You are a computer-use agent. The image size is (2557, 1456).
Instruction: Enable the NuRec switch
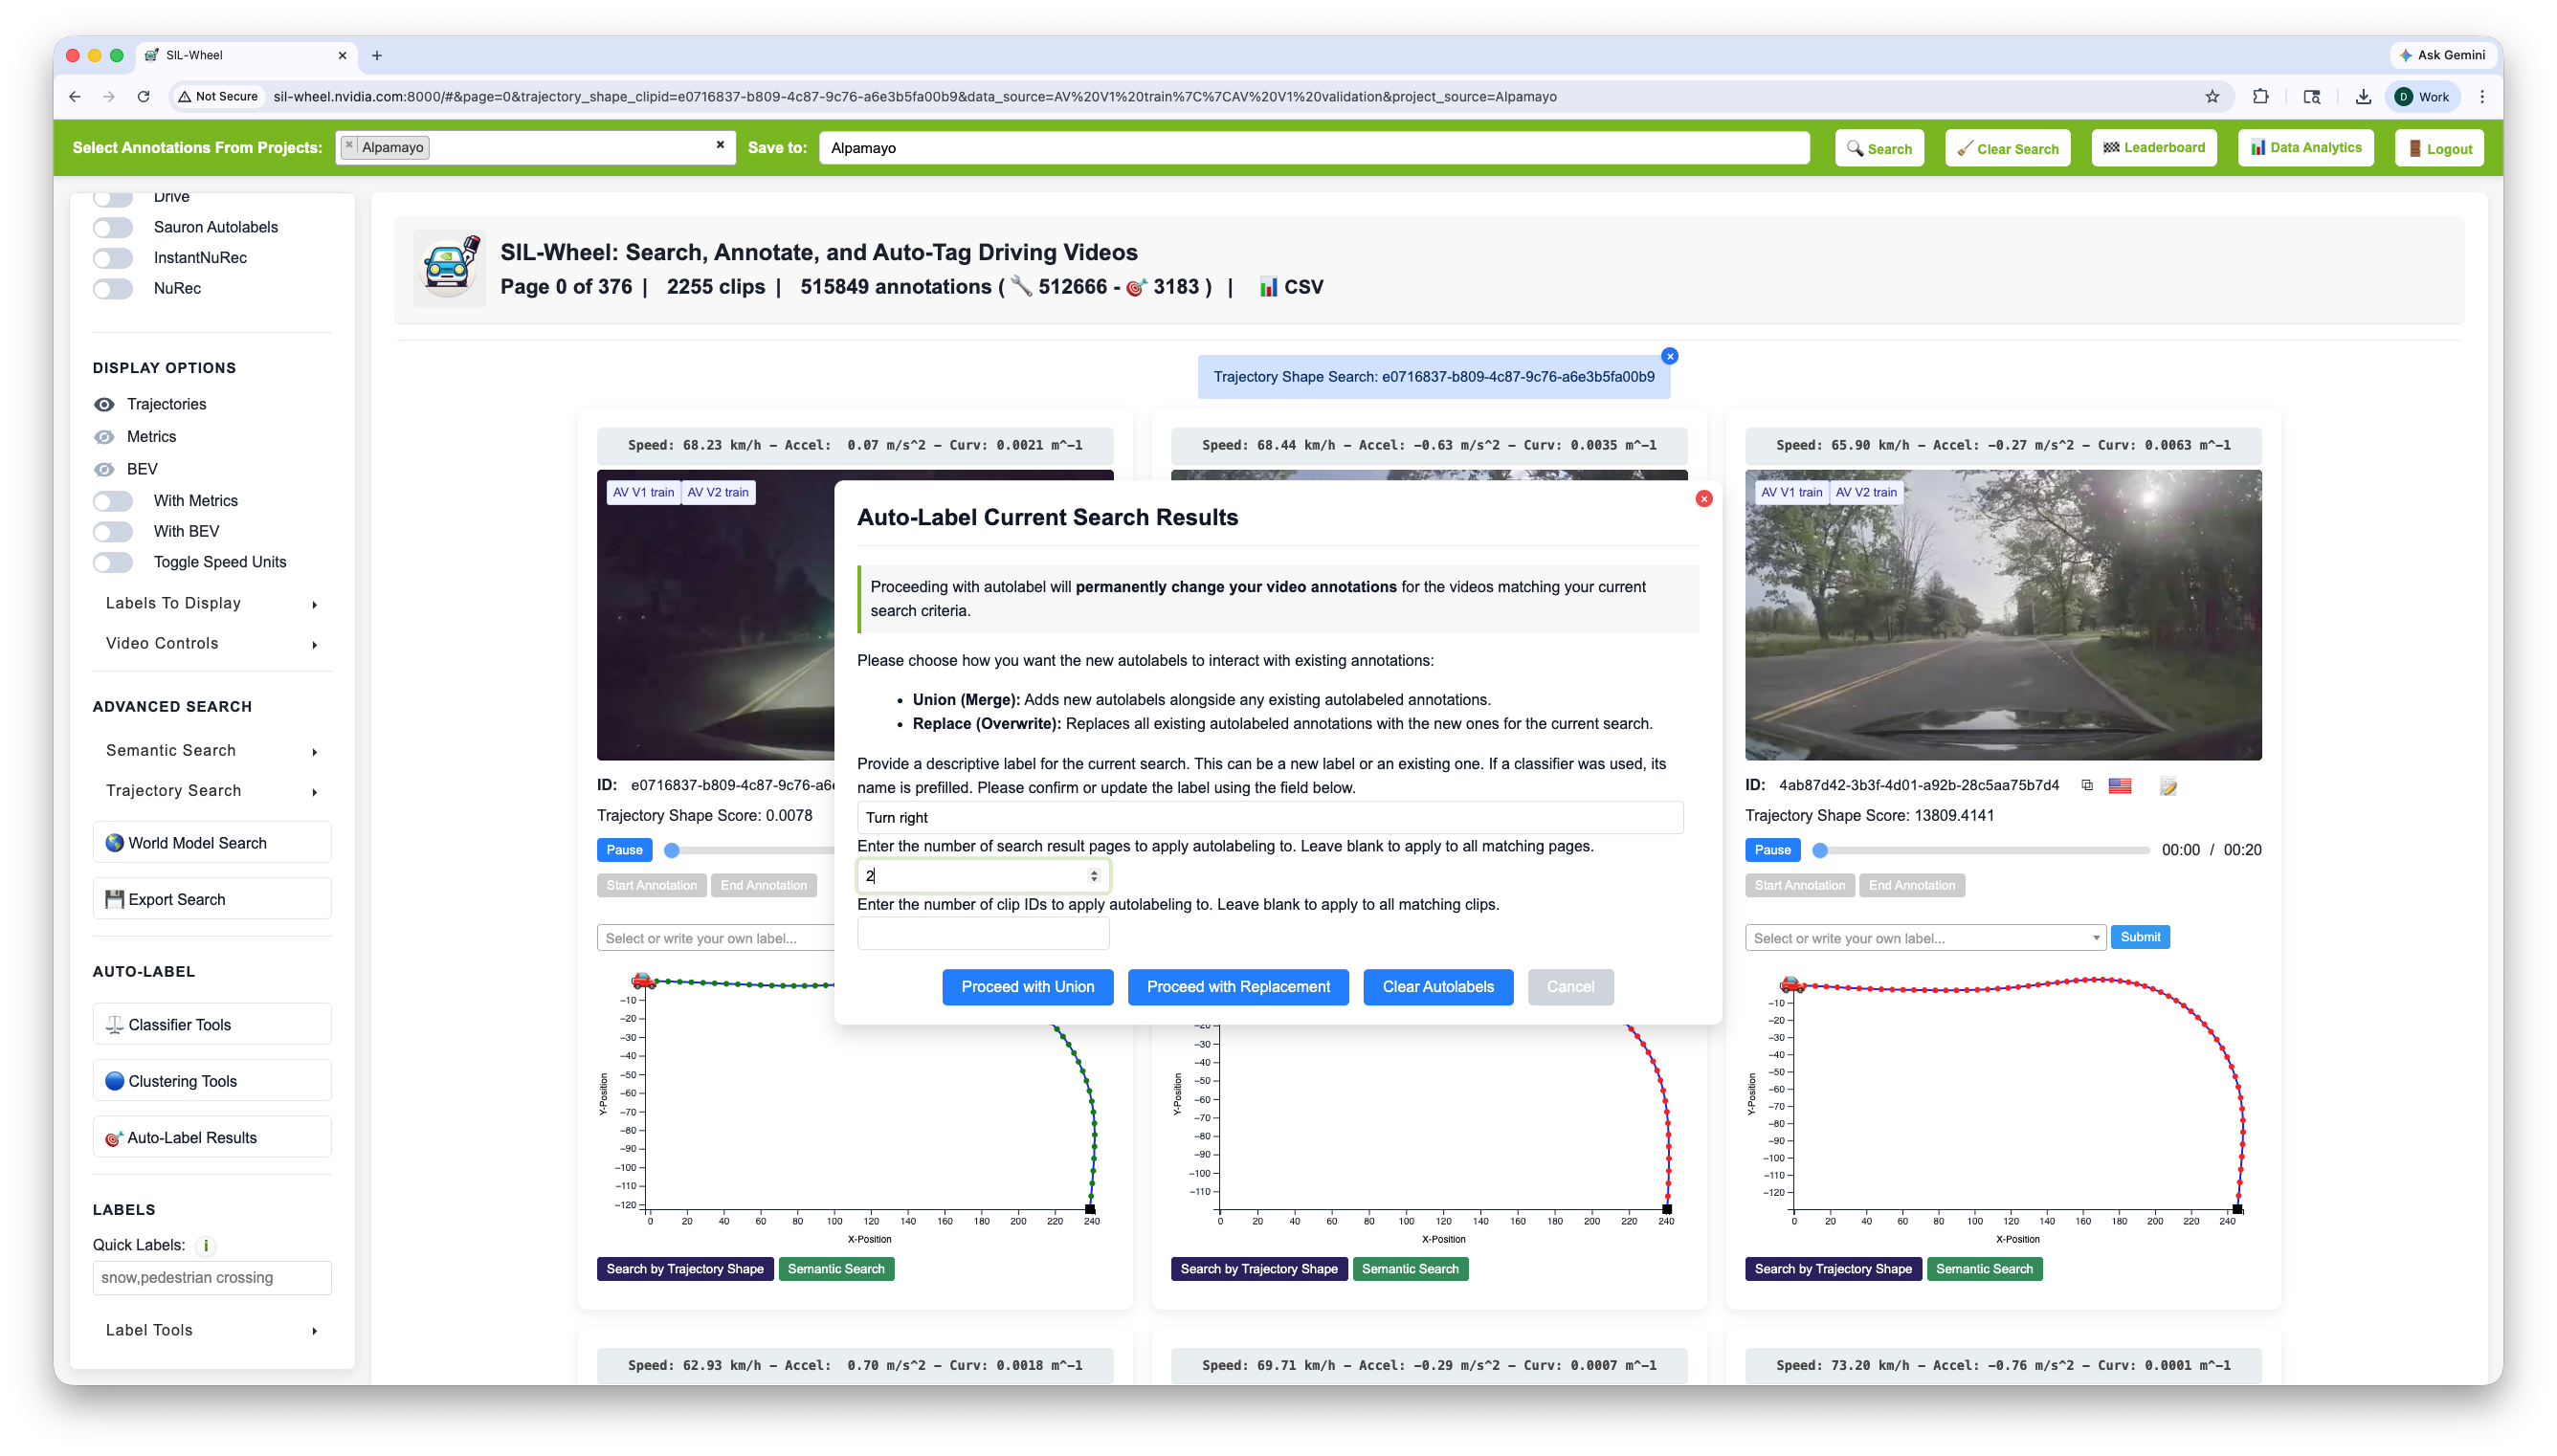click(x=113, y=289)
